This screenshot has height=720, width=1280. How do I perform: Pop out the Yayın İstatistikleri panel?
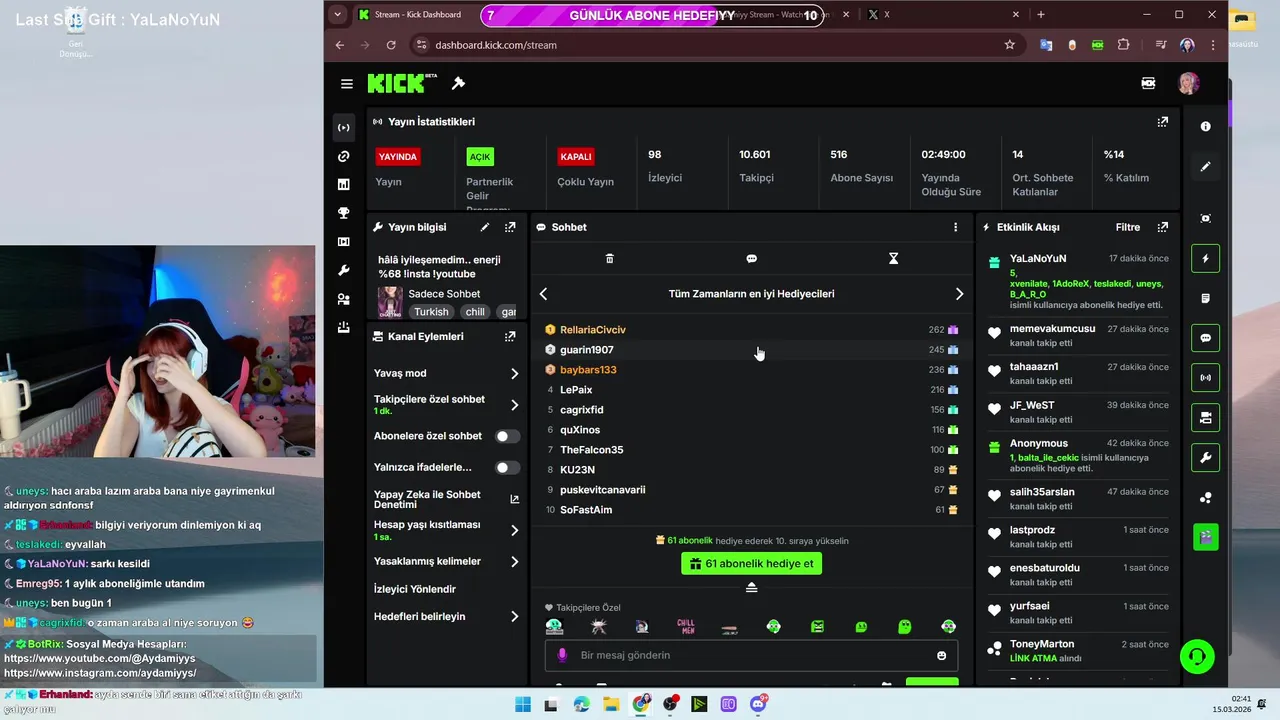[1162, 122]
